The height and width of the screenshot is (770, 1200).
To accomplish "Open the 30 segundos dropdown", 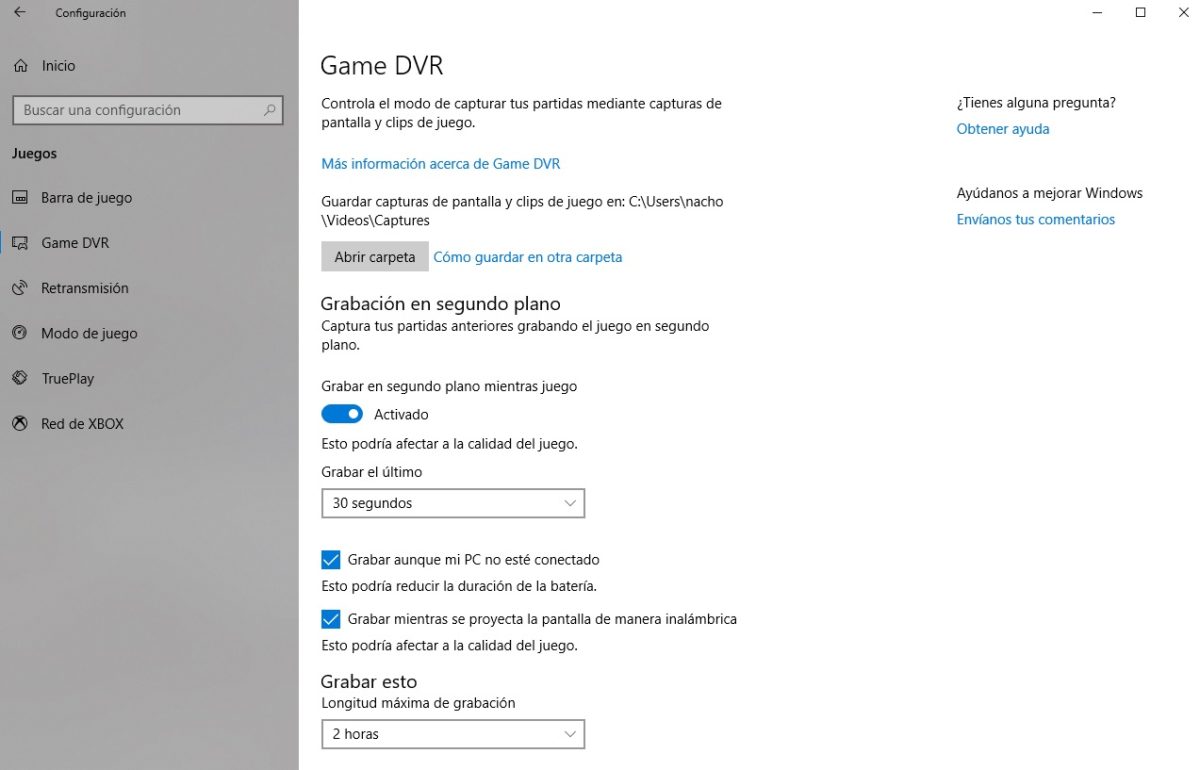I will 452,502.
